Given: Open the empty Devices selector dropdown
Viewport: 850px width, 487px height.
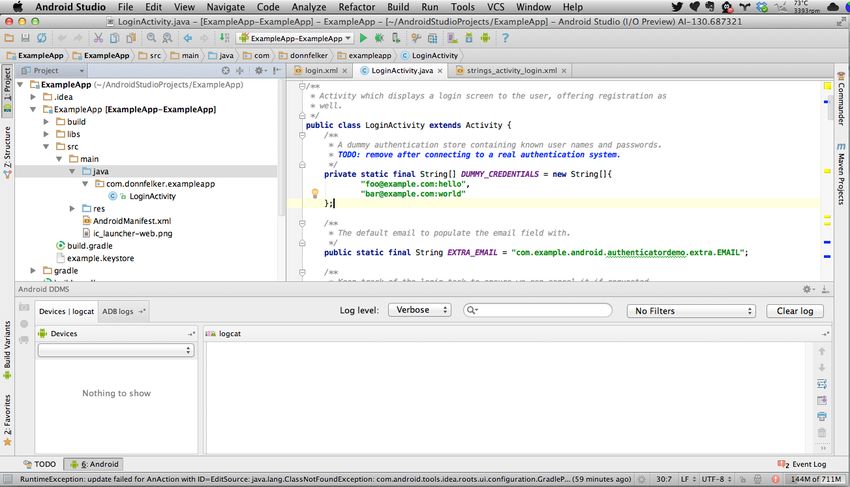Looking at the screenshot, I should [116, 350].
